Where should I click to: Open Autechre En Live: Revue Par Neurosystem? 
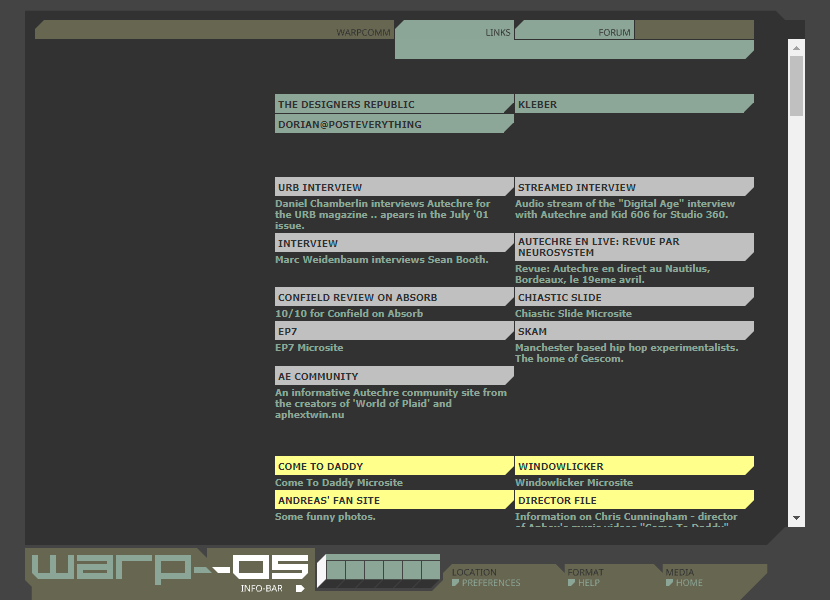pos(634,247)
